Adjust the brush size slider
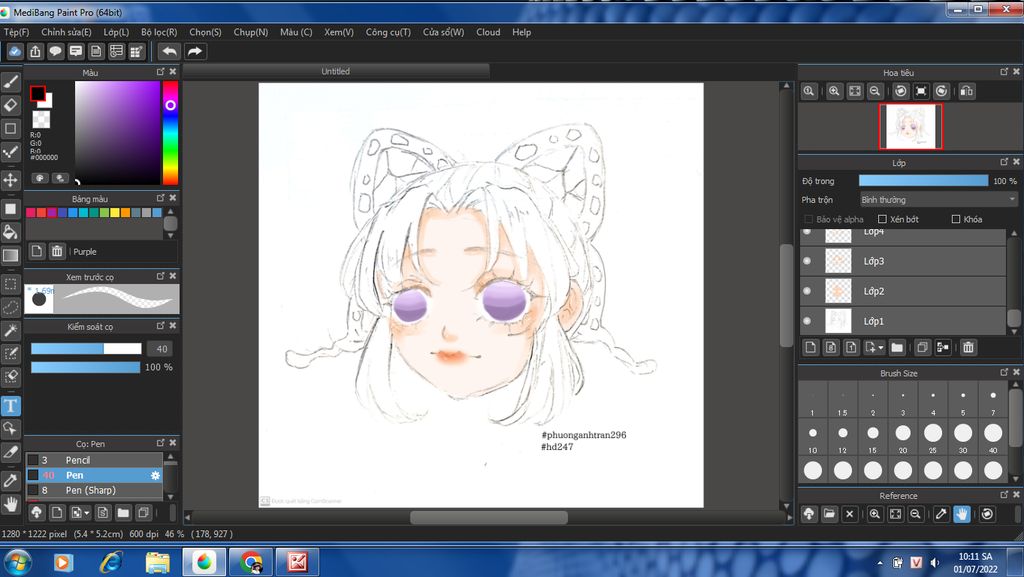 (x=86, y=349)
